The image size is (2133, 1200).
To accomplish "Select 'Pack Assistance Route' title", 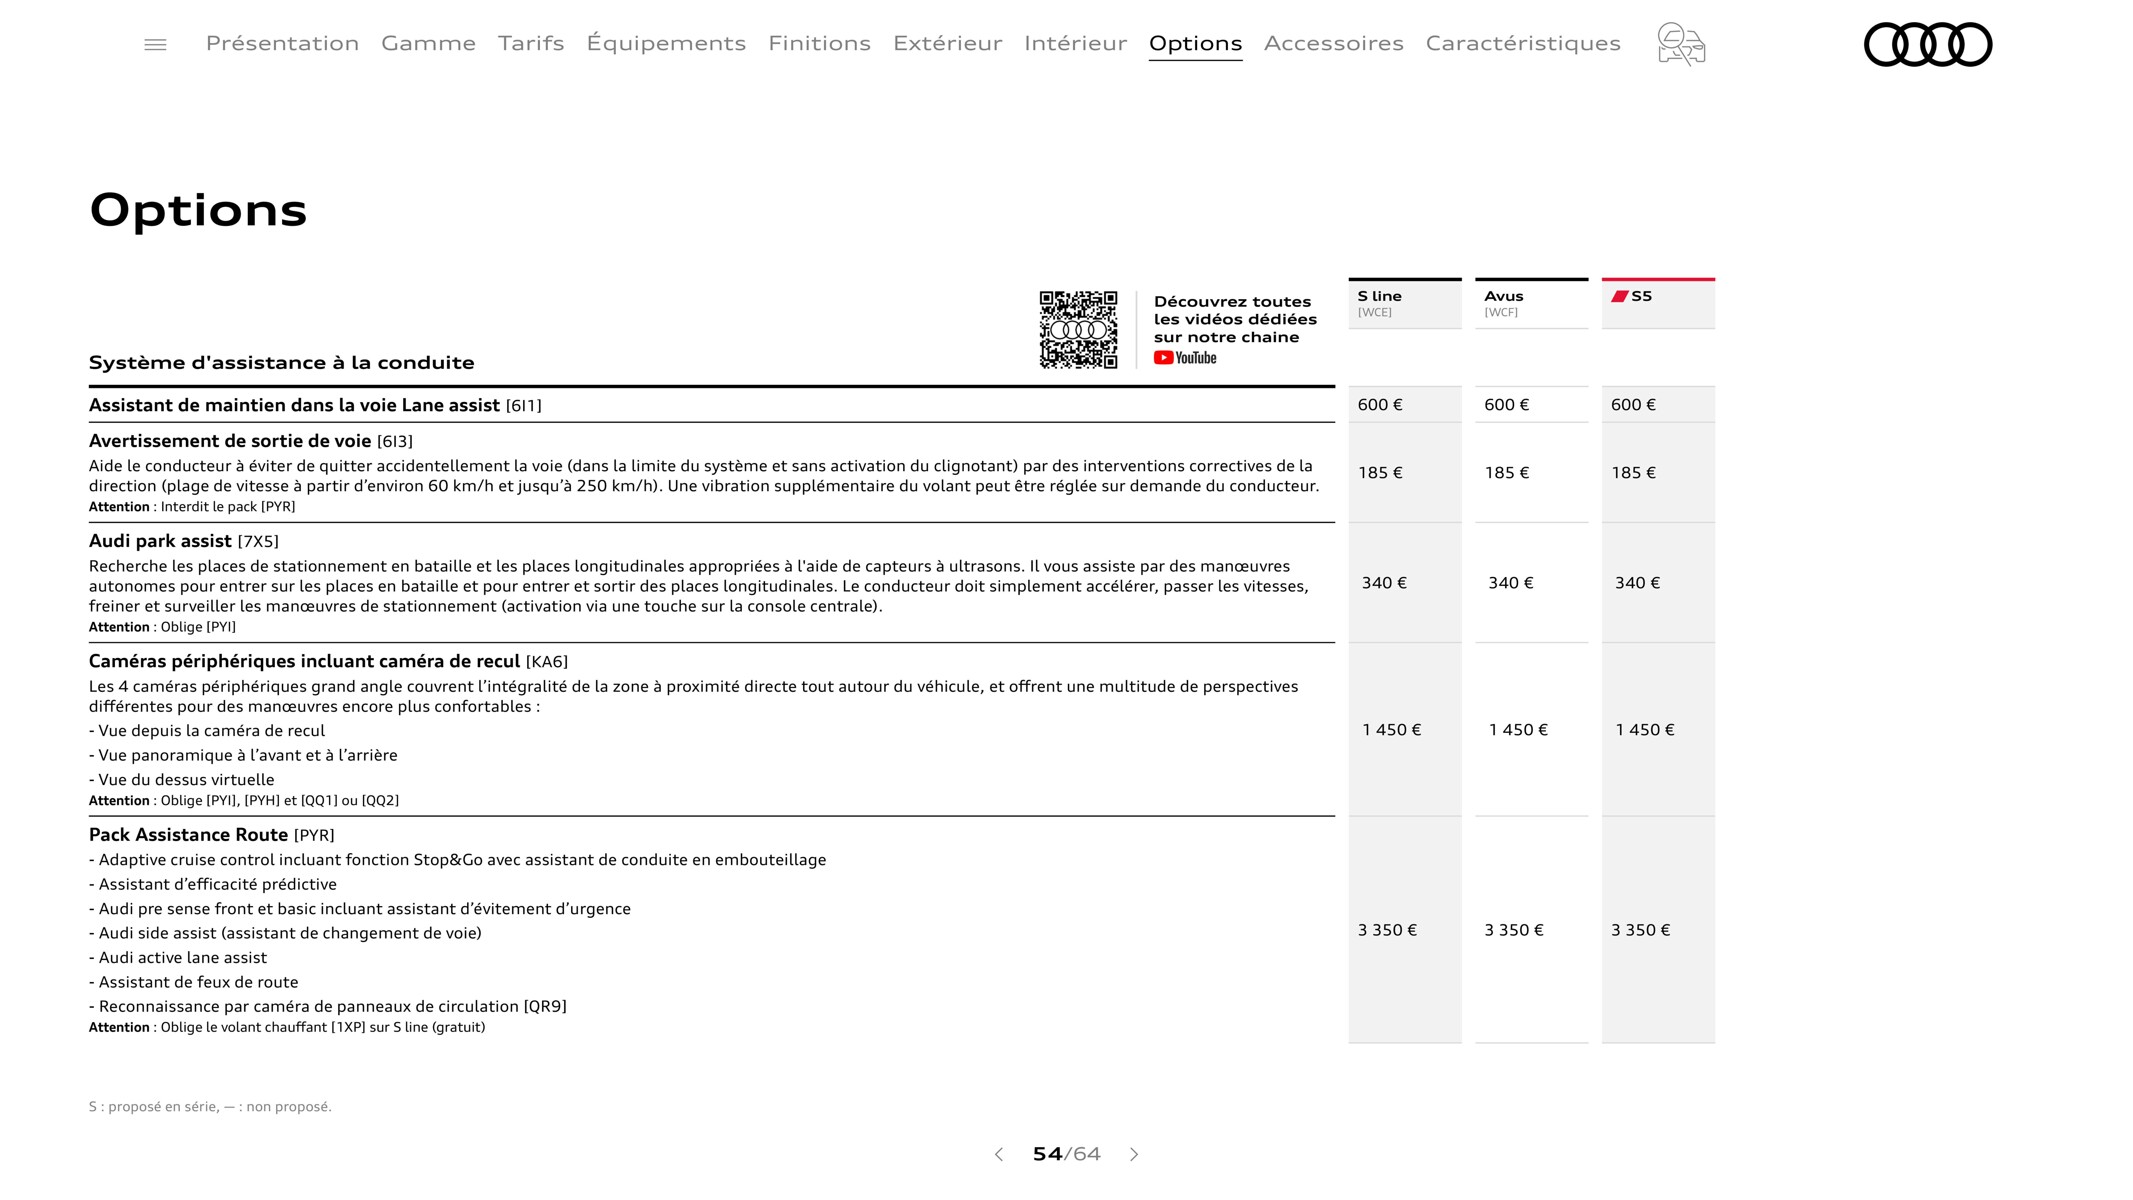I will click(188, 835).
